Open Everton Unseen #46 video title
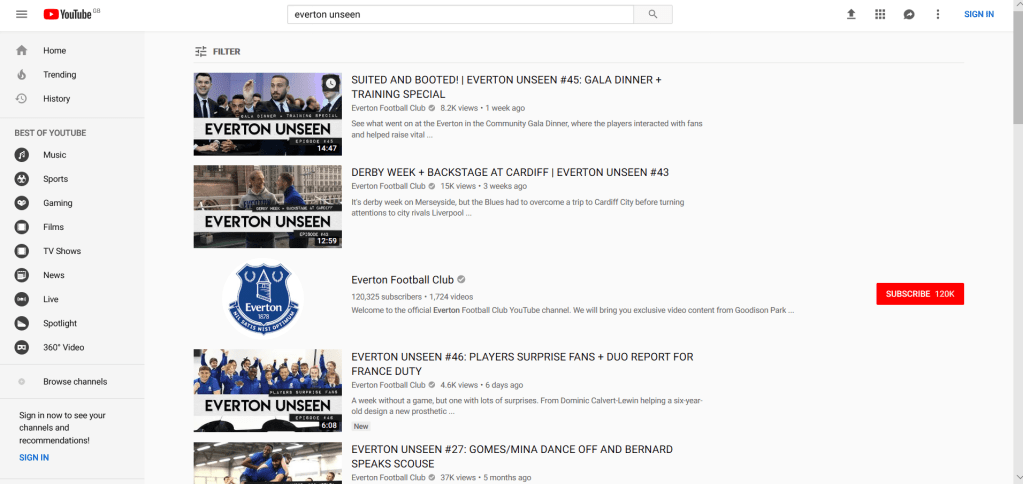Image resolution: width=1023 pixels, height=484 pixels. pyautogui.click(x=522, y=357)
